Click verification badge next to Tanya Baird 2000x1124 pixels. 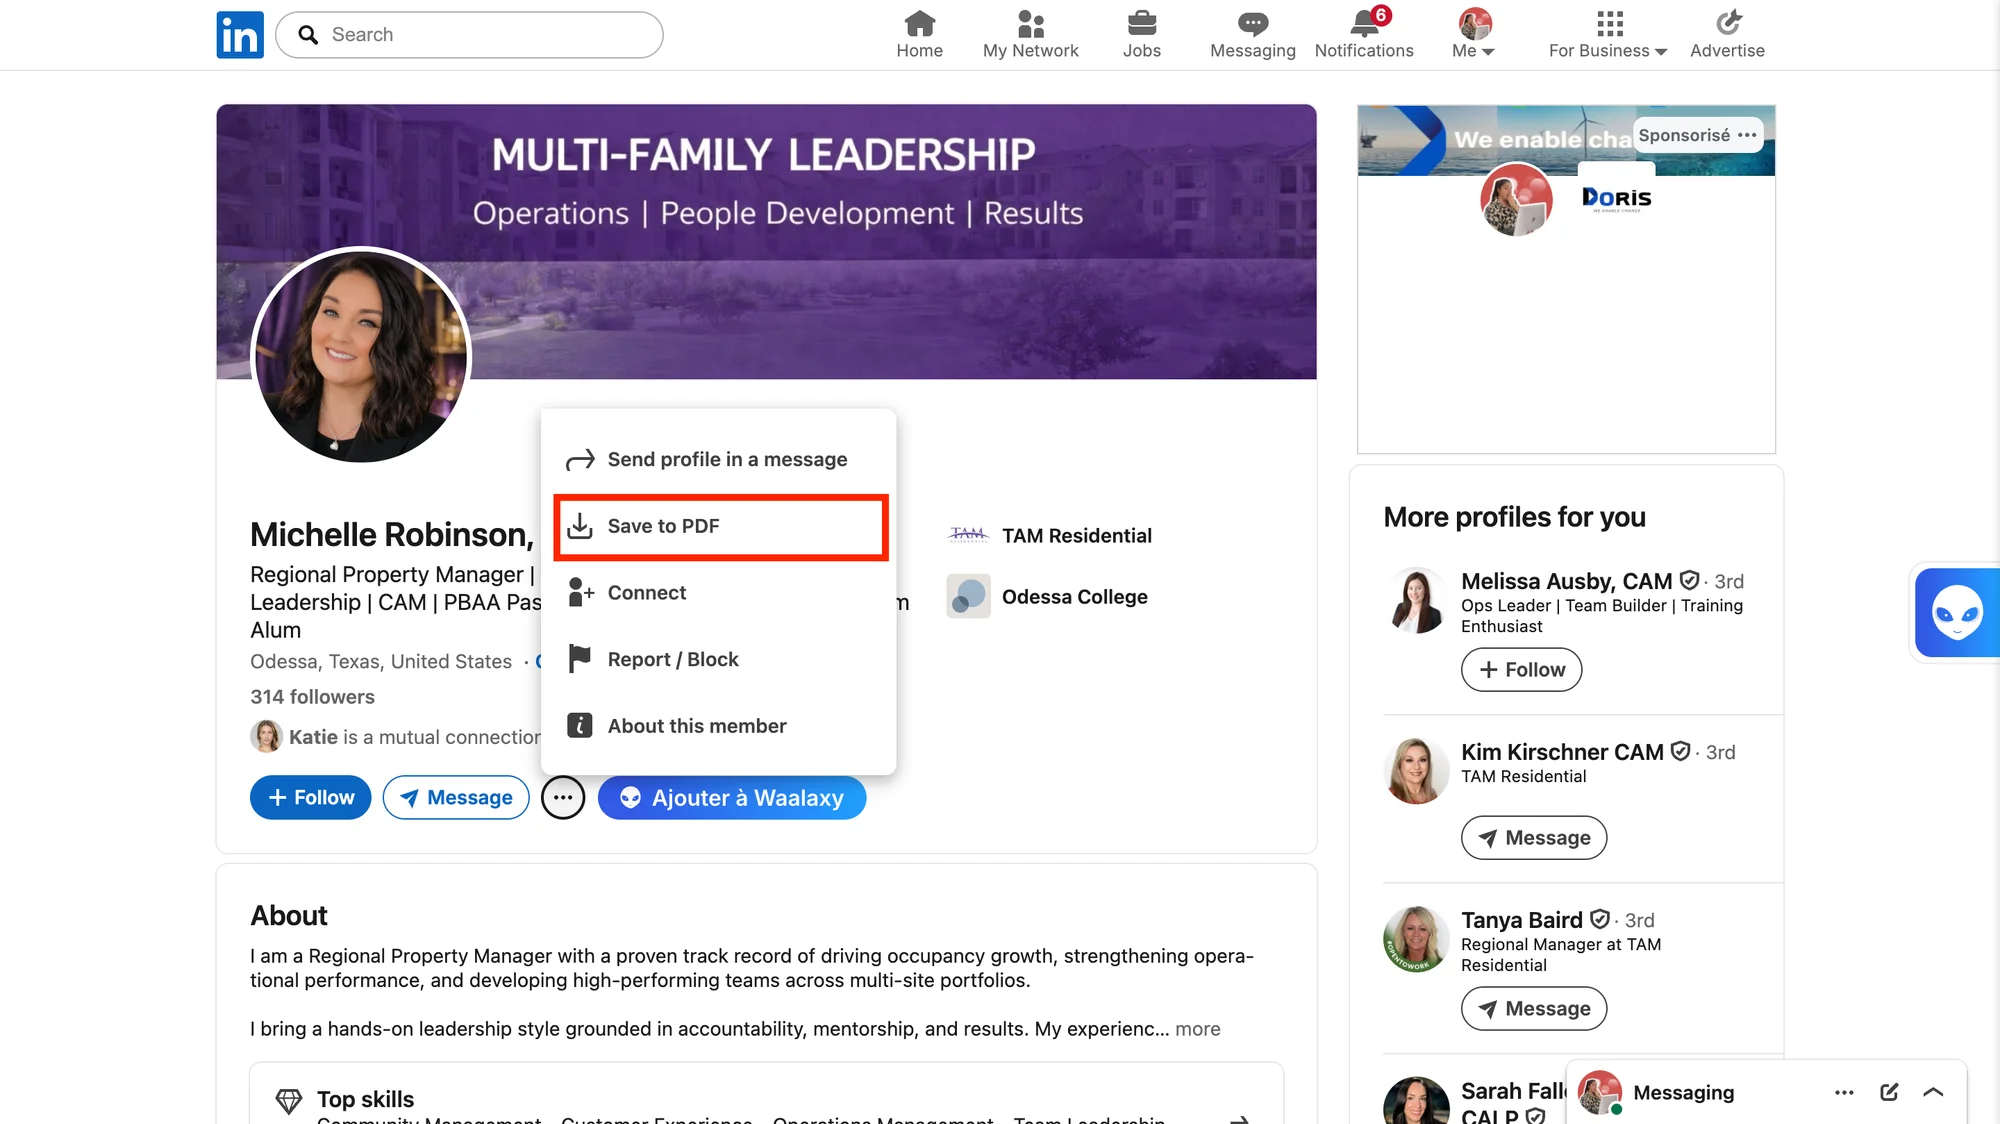pos(1599,919)
